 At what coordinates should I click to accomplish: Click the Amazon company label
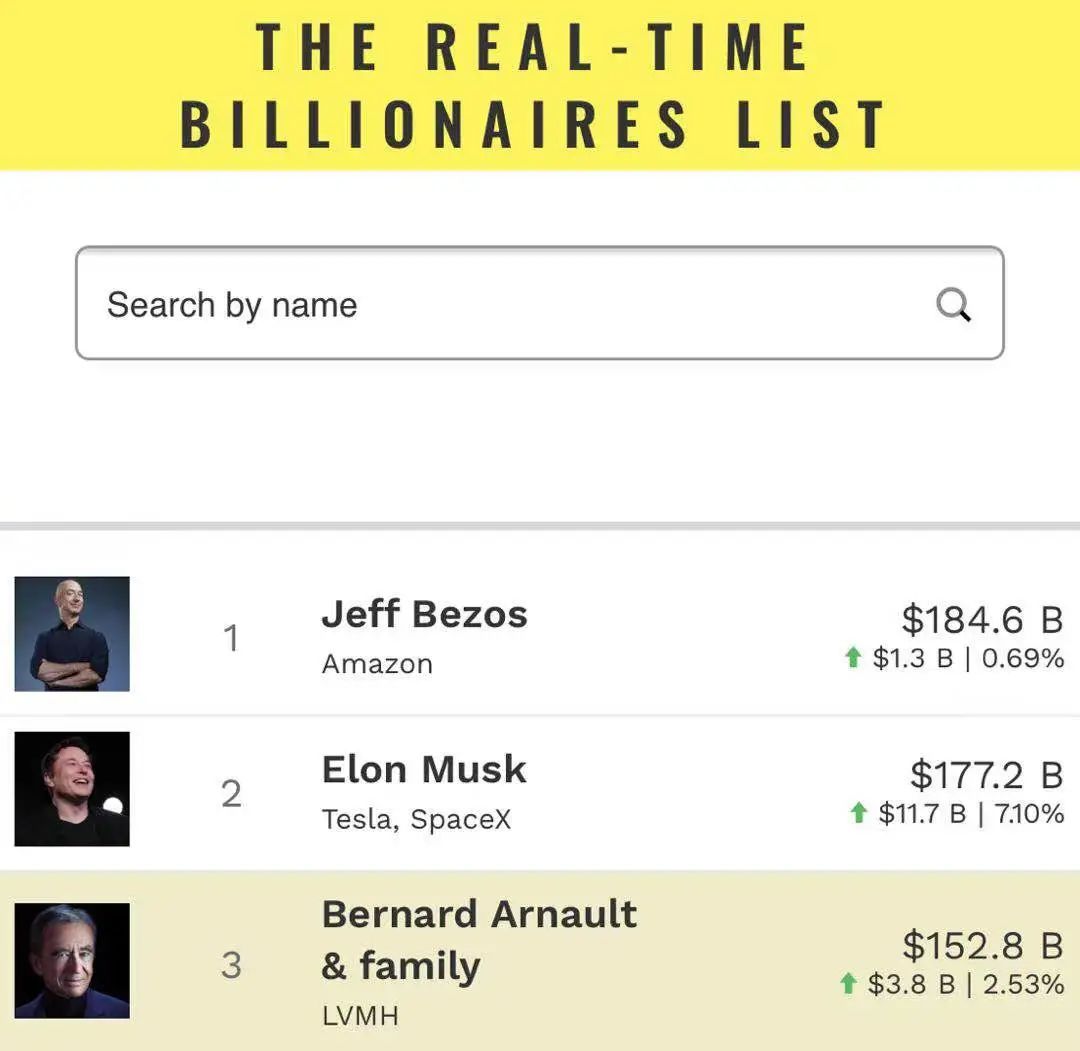point(377,664)
